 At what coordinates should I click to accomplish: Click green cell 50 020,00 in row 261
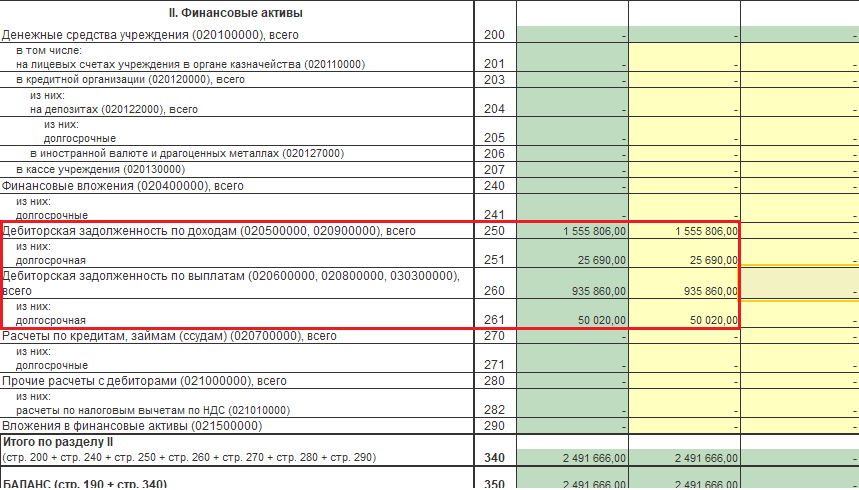(x=572, y=314)
